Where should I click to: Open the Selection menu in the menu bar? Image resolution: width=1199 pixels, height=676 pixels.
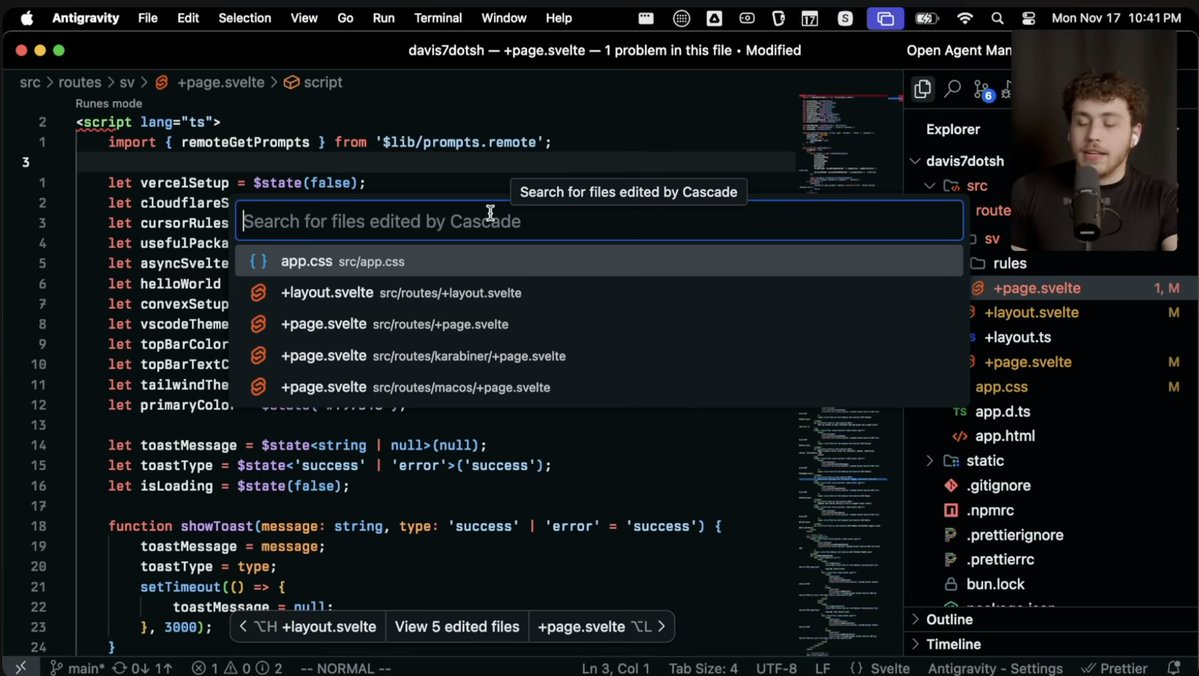[244, 17]
